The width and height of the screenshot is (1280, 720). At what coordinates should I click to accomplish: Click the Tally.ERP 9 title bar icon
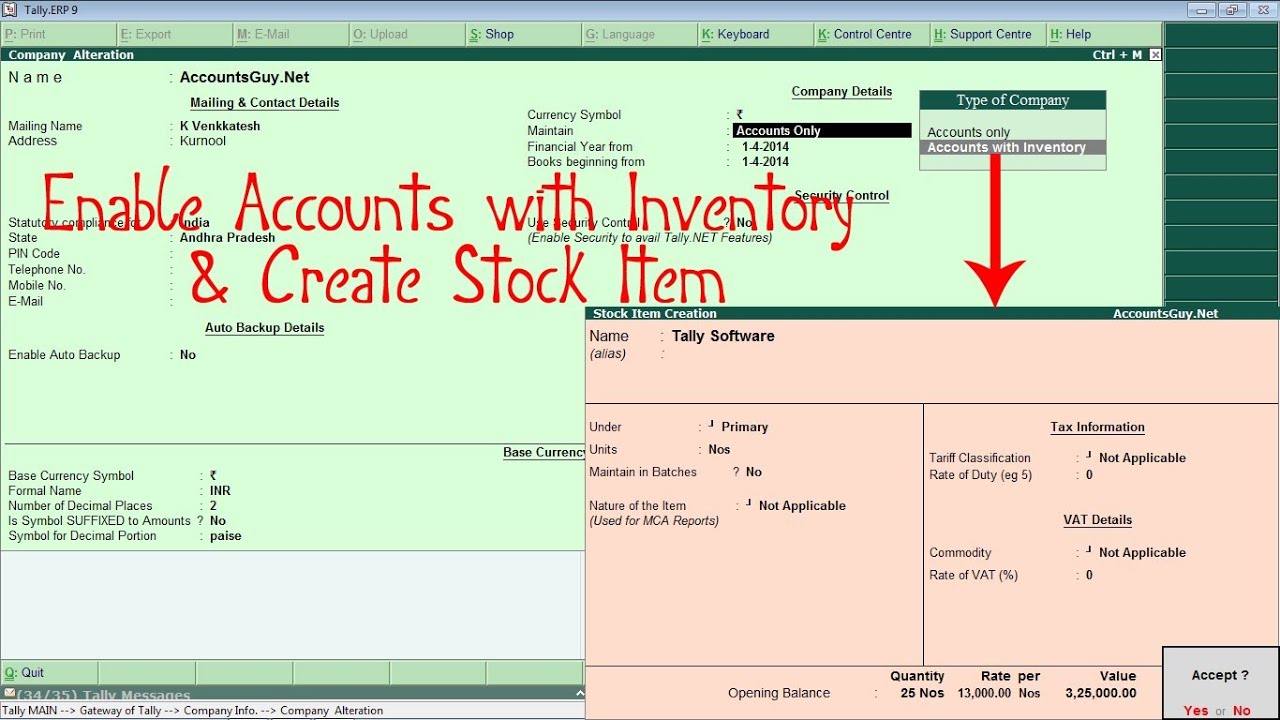tap(9, 10)
